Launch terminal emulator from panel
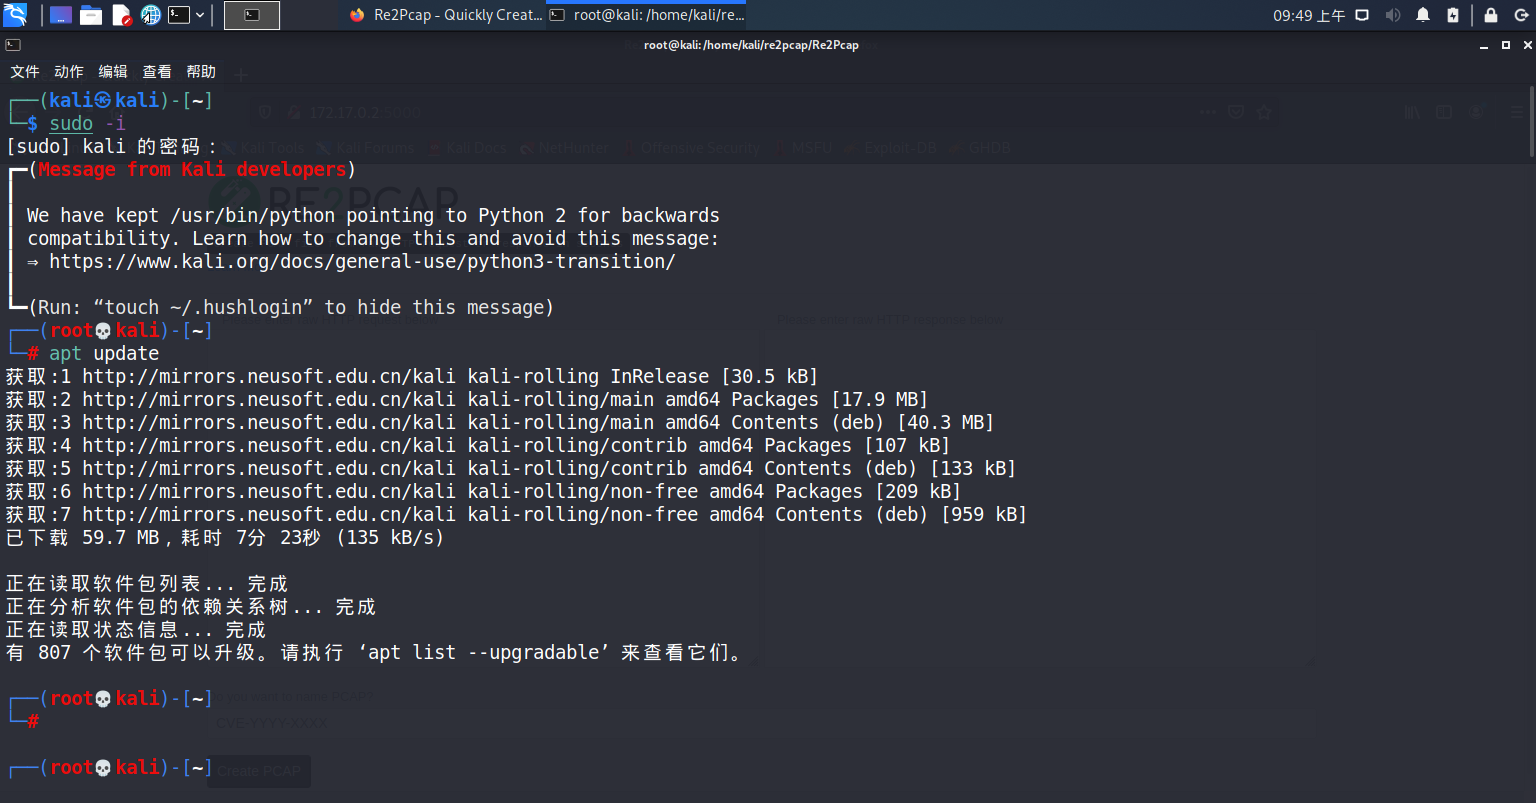 tap(178, 15)
